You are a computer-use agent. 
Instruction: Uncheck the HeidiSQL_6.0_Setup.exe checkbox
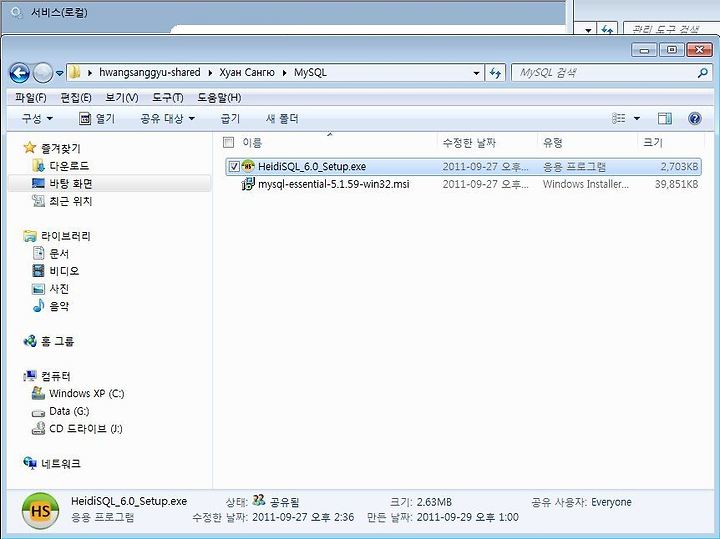pyautogui.click(x=234, y=166)
